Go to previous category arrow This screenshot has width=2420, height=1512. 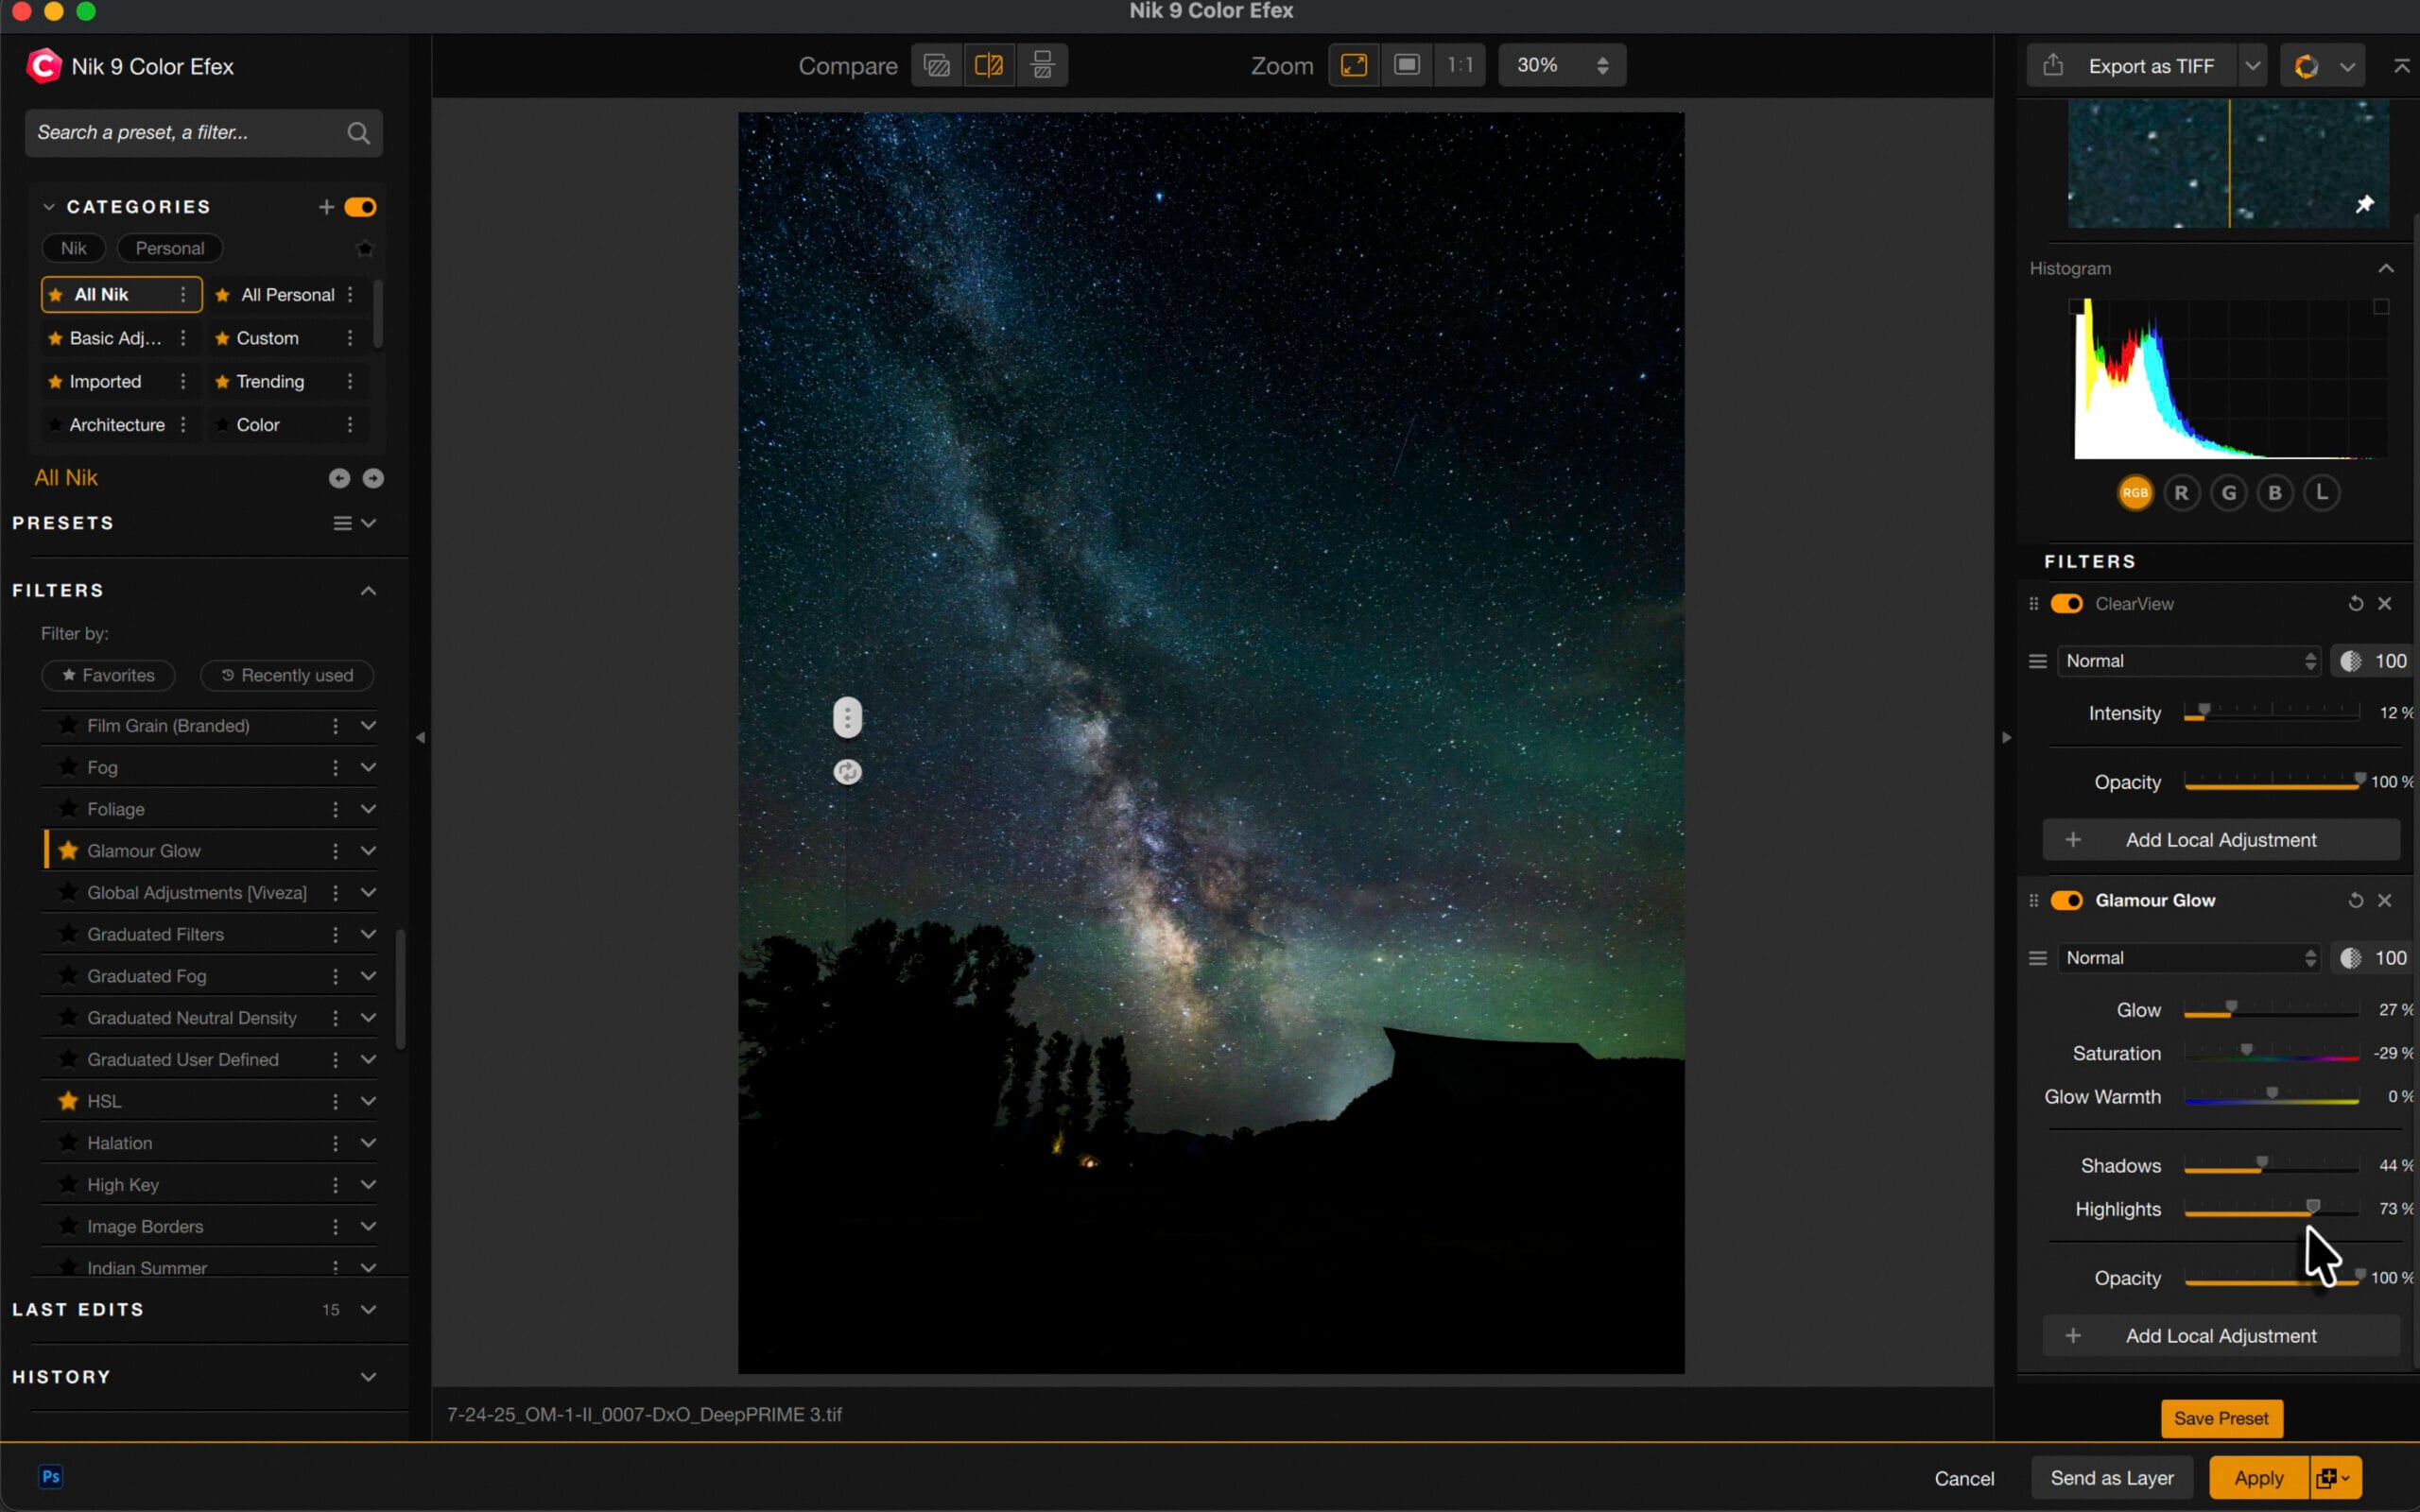(x=339, y=479)
